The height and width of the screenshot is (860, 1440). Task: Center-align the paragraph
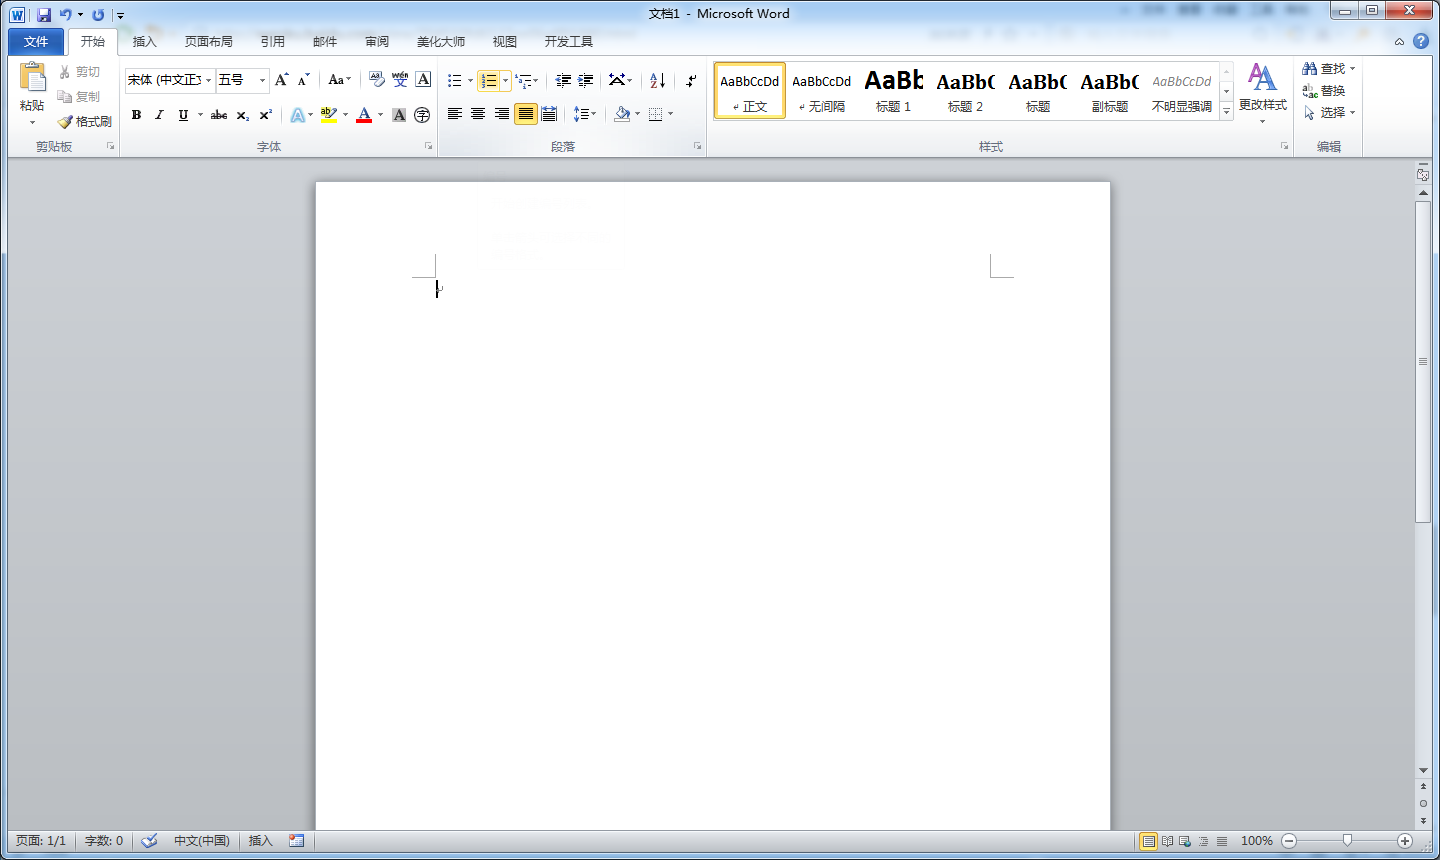478,114
